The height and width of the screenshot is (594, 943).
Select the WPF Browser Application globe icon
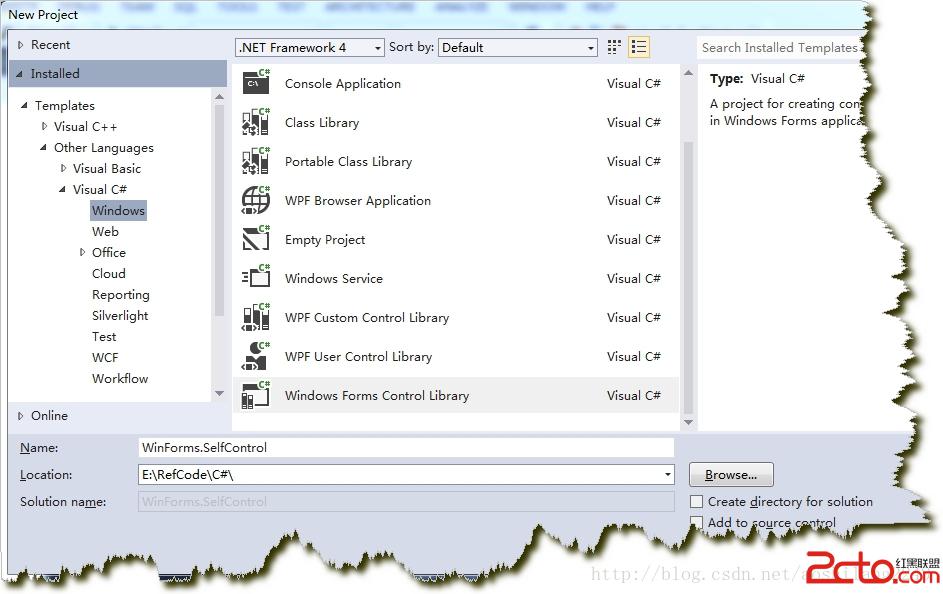[x=256, y=200]
